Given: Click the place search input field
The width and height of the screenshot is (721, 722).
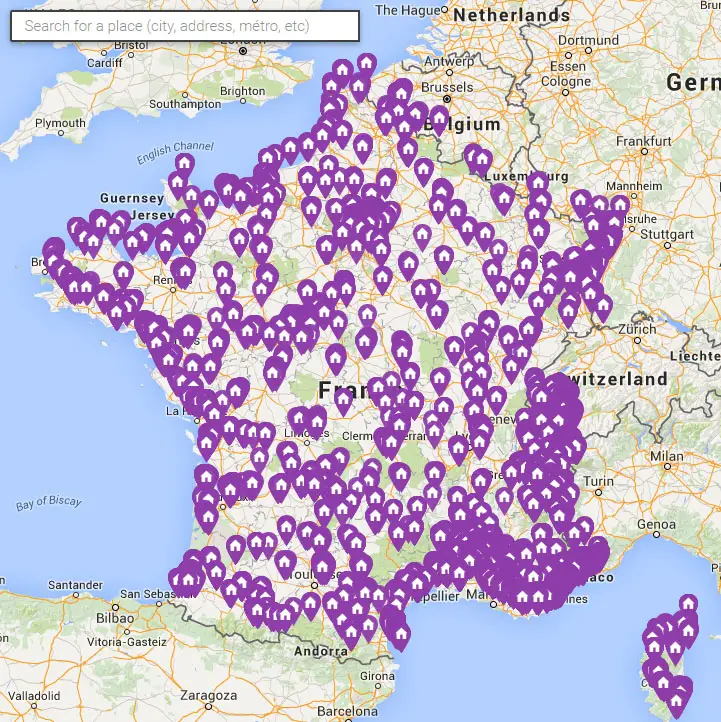Looking at the screenshot, I should point(185,26).
